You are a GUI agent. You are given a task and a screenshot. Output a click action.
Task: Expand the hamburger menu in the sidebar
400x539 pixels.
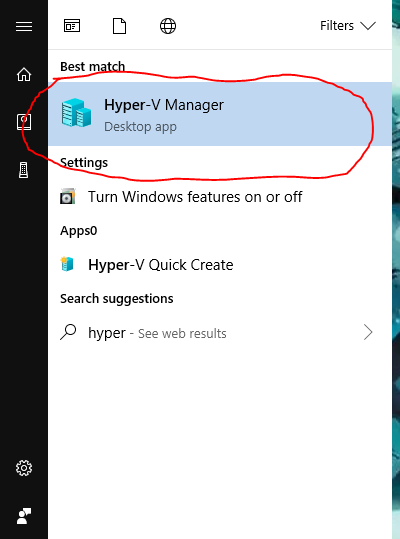click(24, 26)
